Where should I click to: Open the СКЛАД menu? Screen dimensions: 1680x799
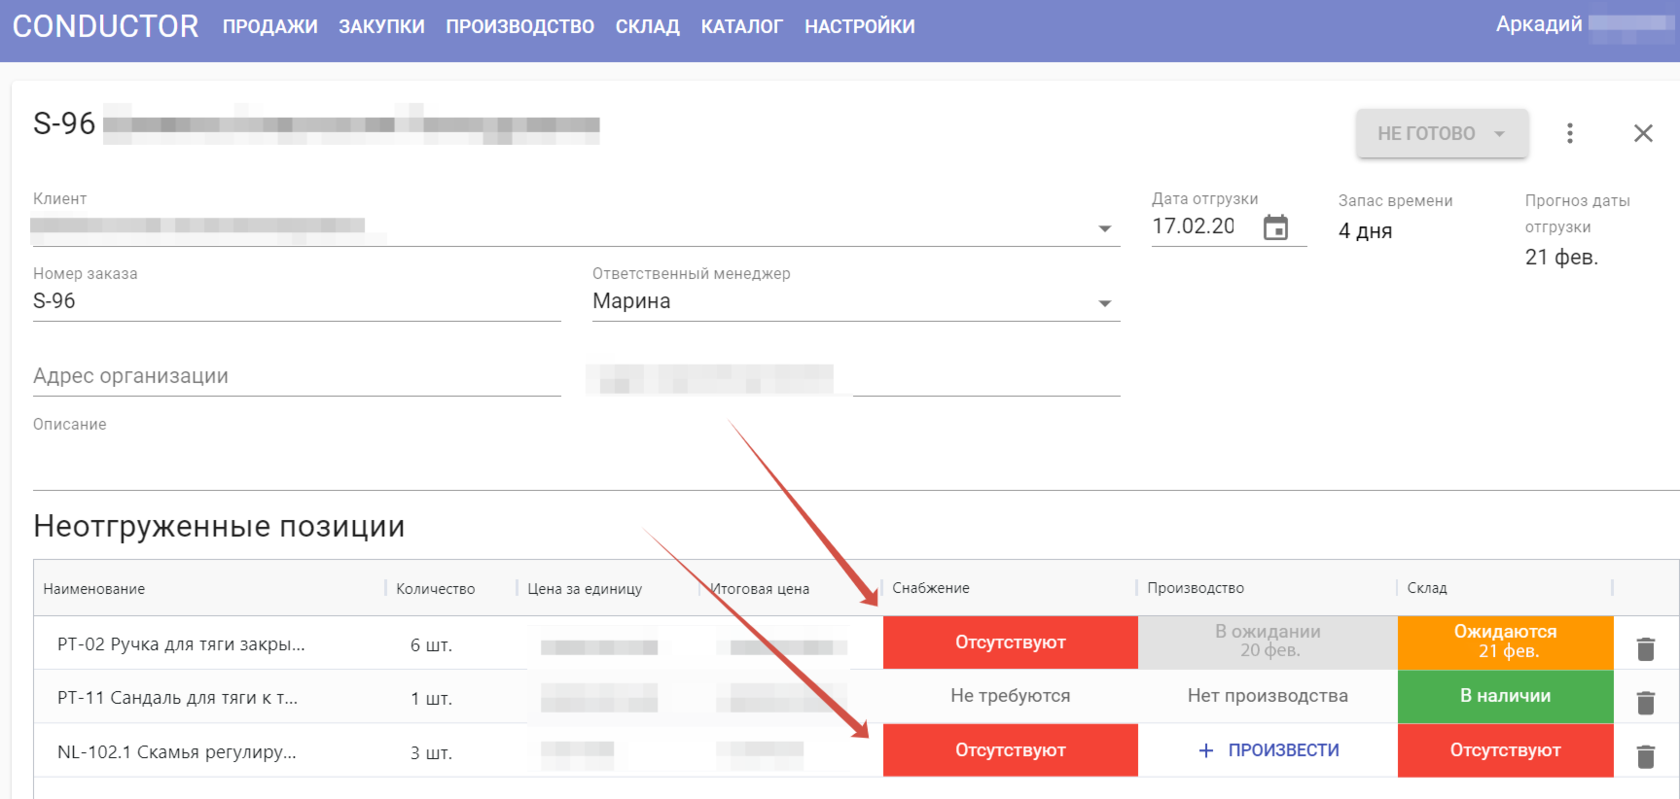pyautogui.click(x=648, y=27)
